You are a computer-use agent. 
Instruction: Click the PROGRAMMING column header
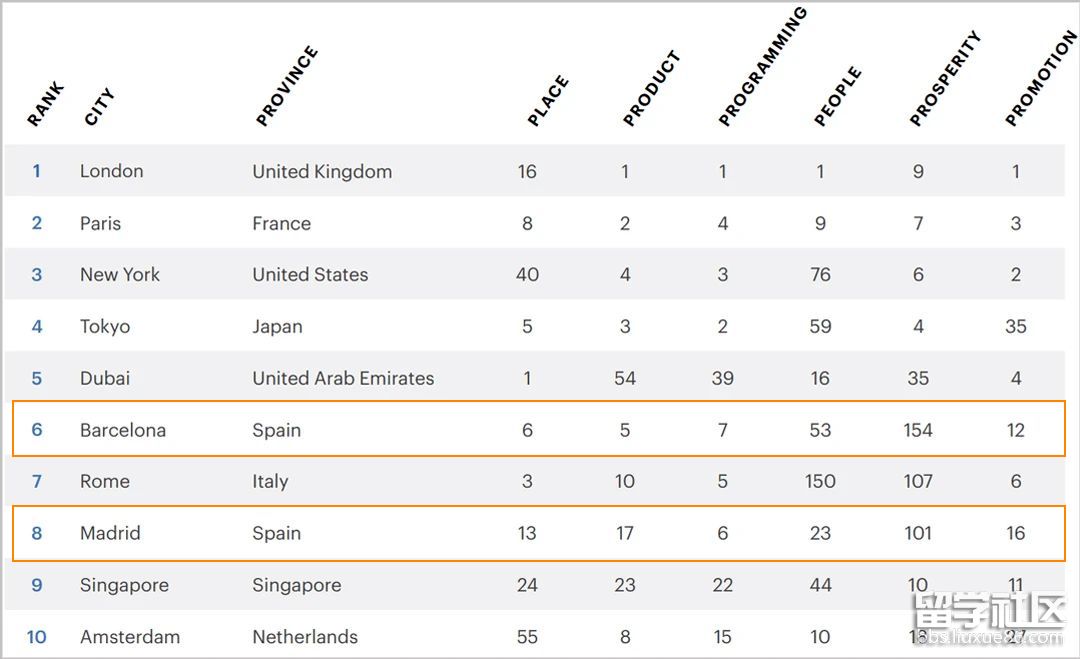(762, 68)
